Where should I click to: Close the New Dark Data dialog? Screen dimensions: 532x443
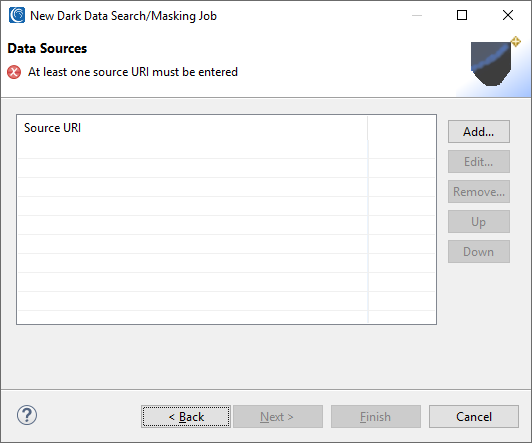pos(508,15)
